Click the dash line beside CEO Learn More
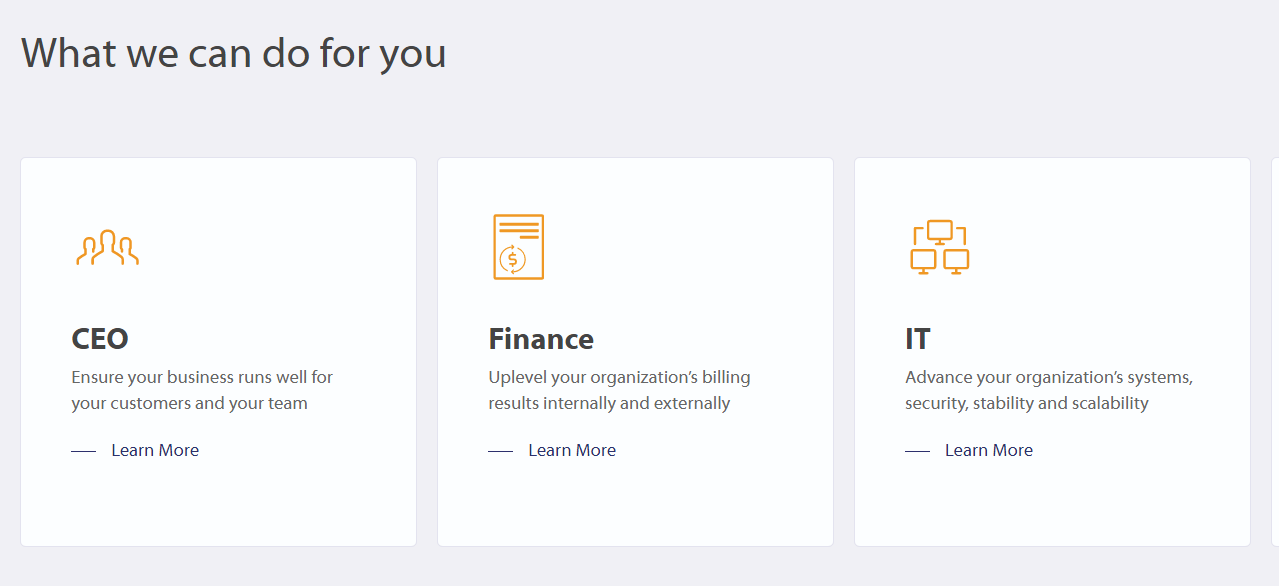Image resolution: width=1279 pixels, height=586 pixels. (84, 451)
